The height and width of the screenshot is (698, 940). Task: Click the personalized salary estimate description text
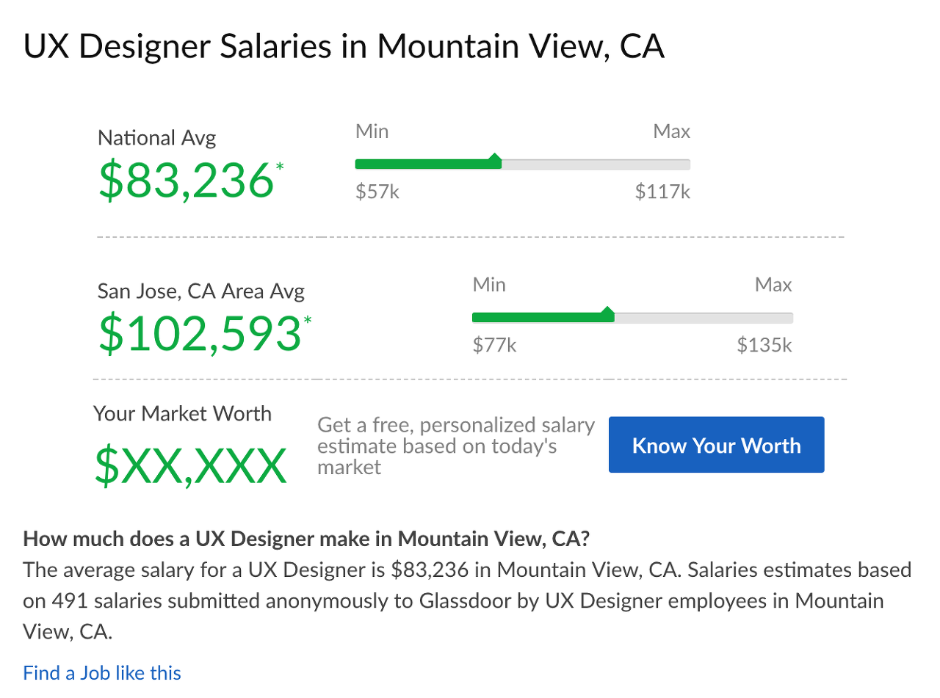click(456, 446)
